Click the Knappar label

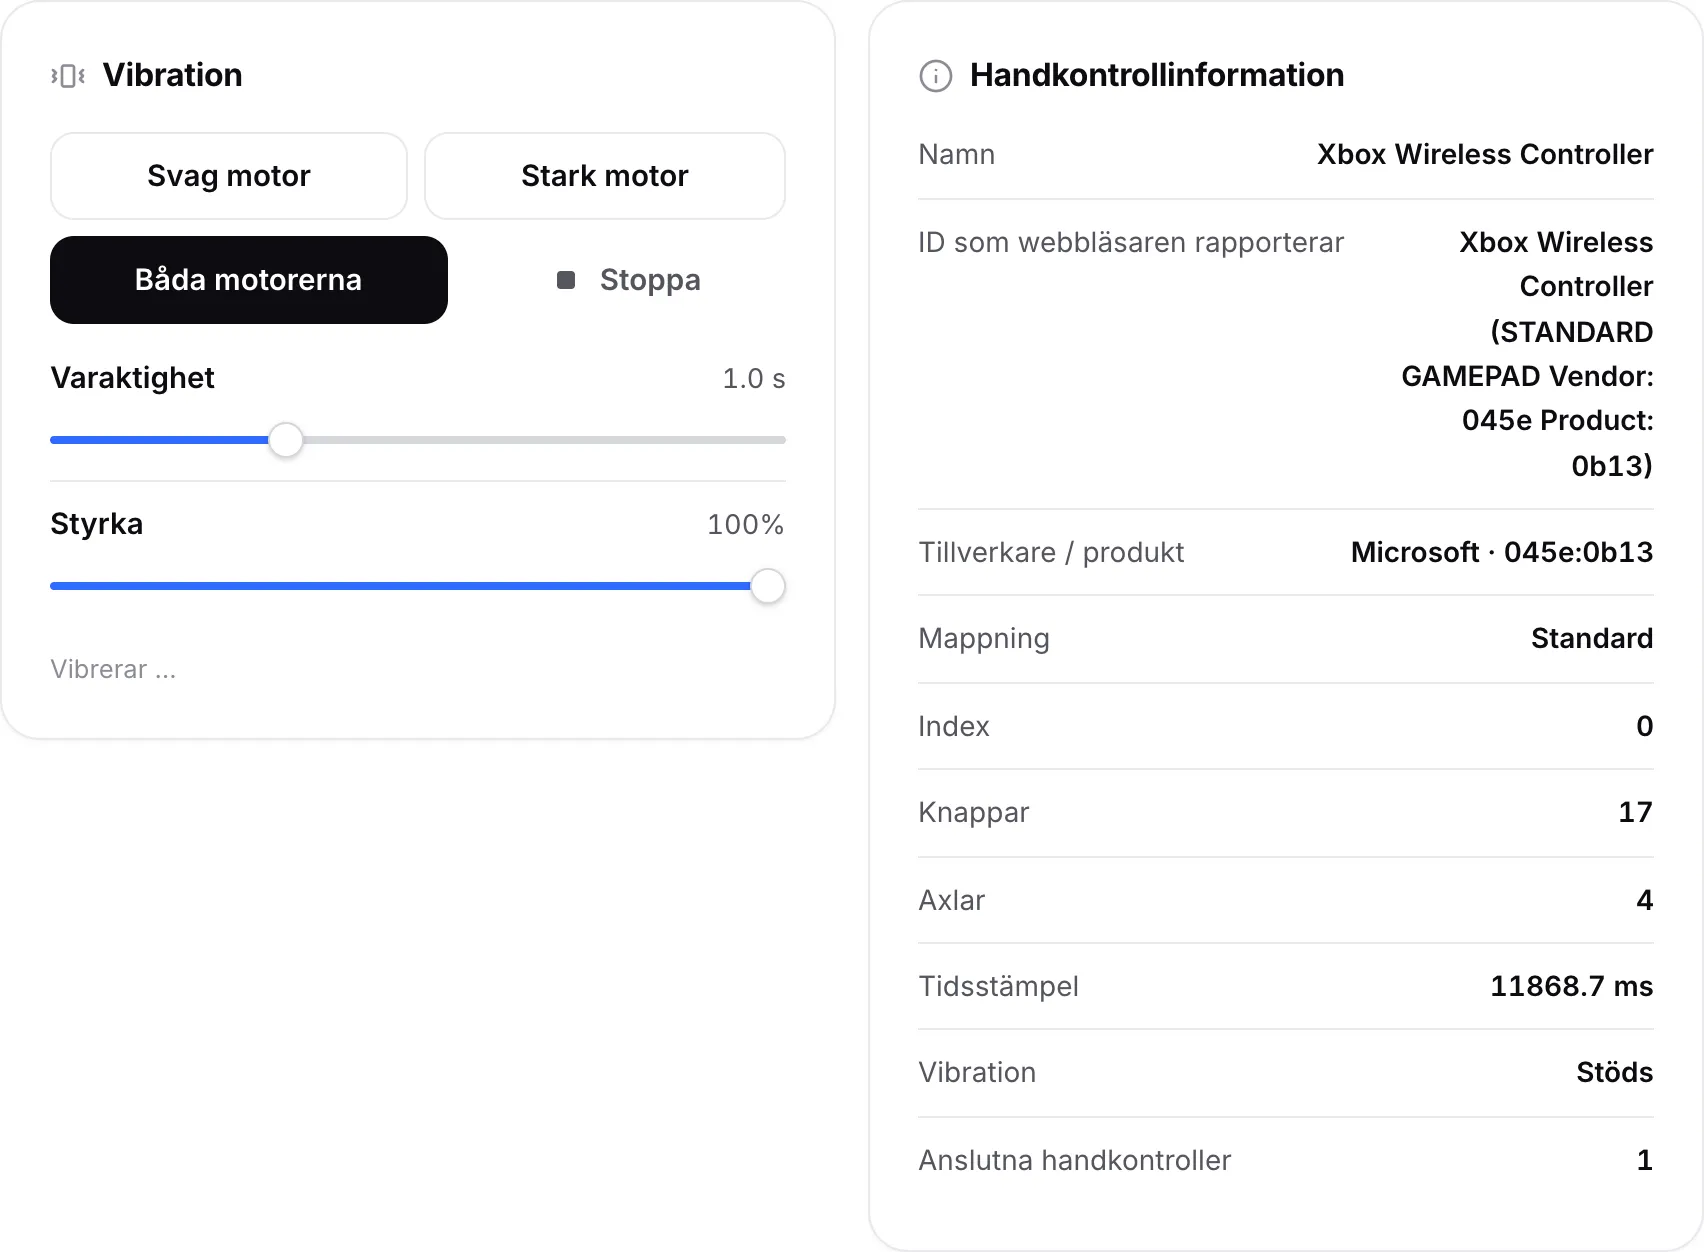click(974, 813)
